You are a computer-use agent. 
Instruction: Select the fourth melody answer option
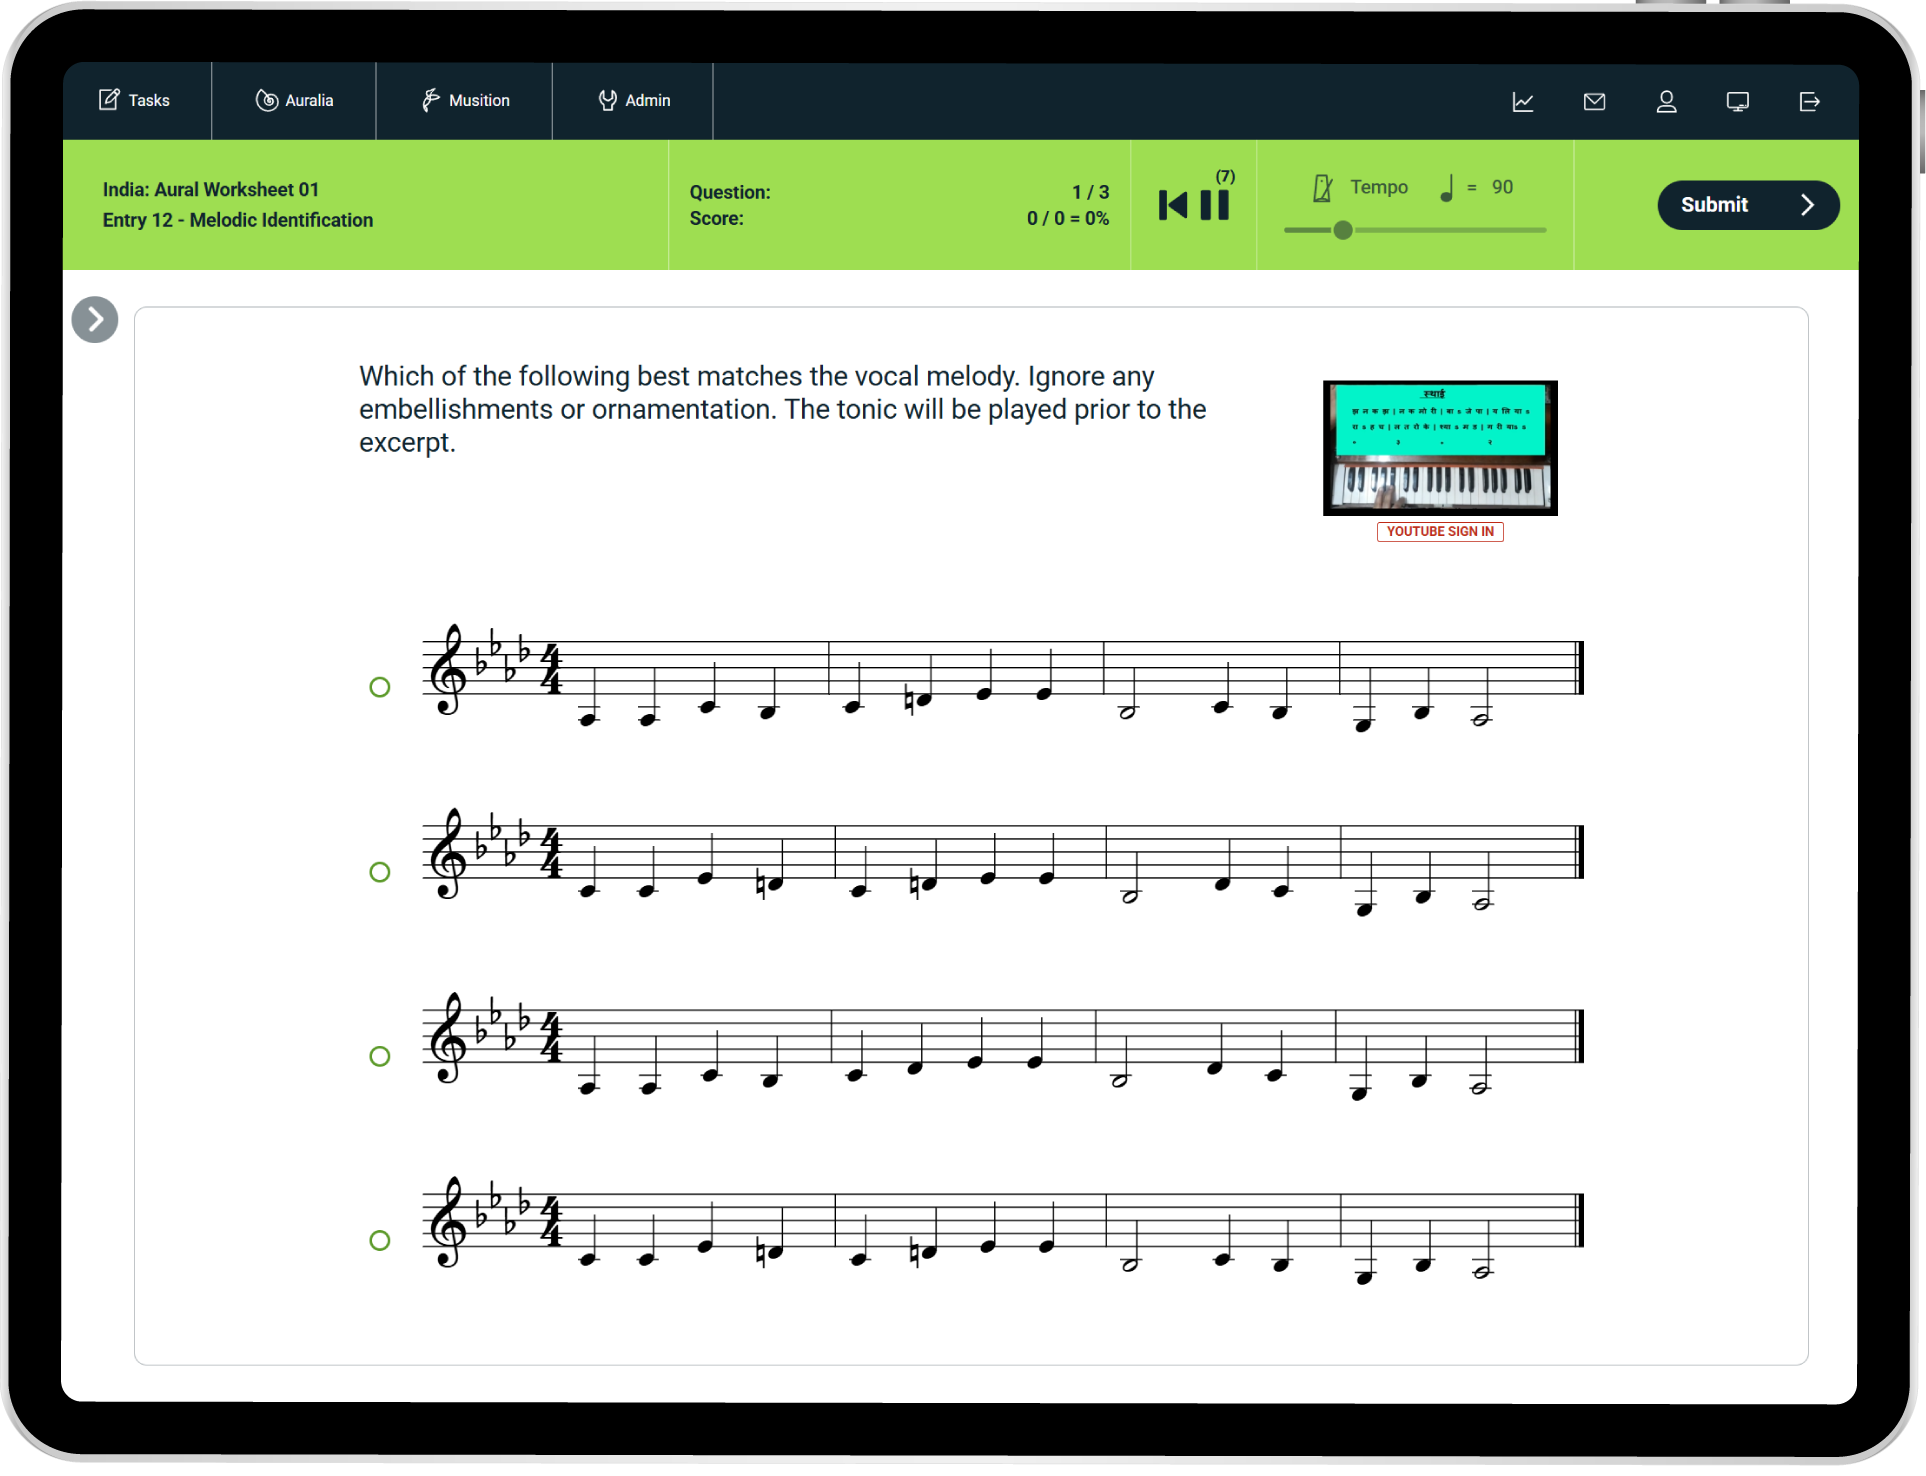click(x=380, y=1240)
